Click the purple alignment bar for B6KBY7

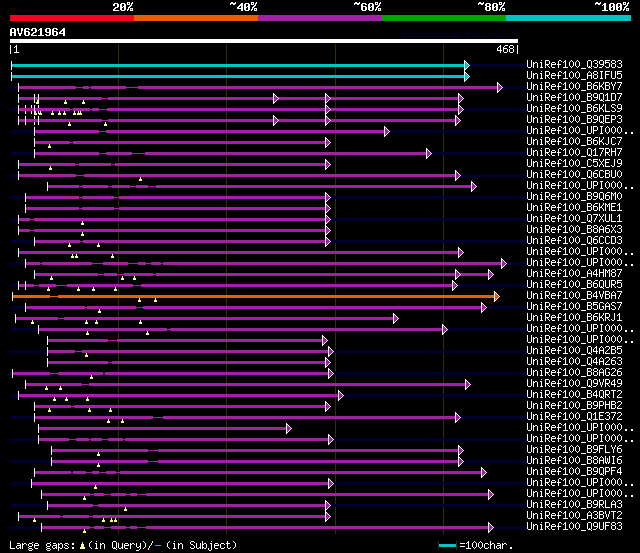(260, 87)
